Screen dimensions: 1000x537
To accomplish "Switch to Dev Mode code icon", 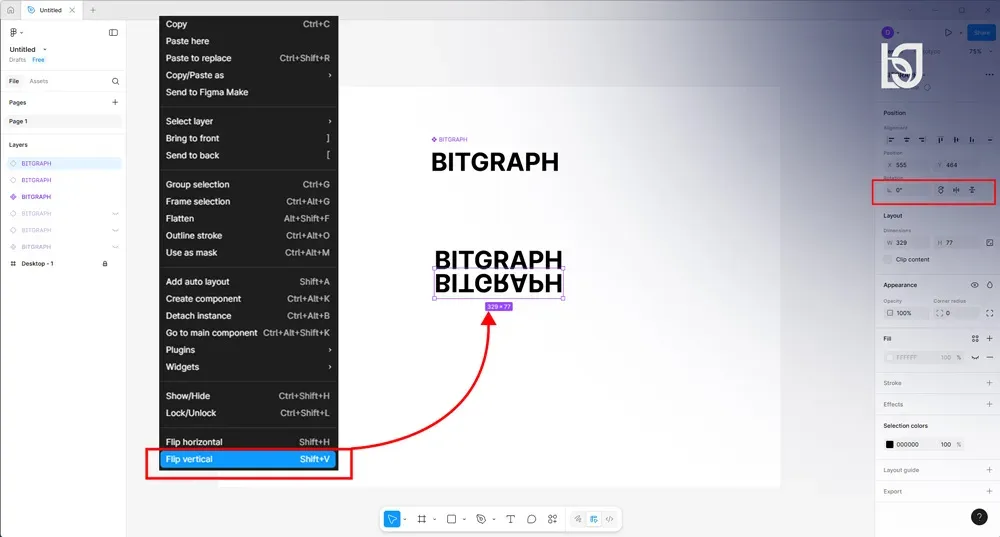I will click(610, 519).
